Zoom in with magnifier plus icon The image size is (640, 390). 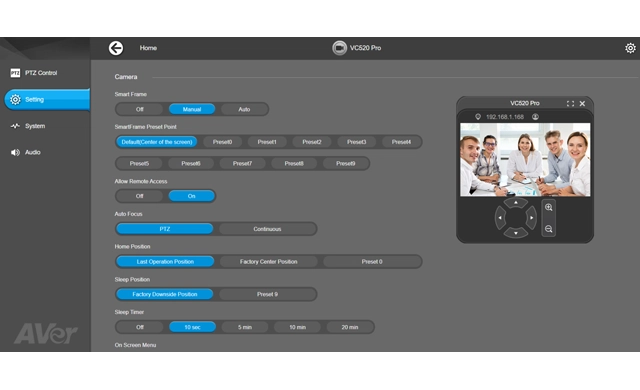[x=549, y=207]
